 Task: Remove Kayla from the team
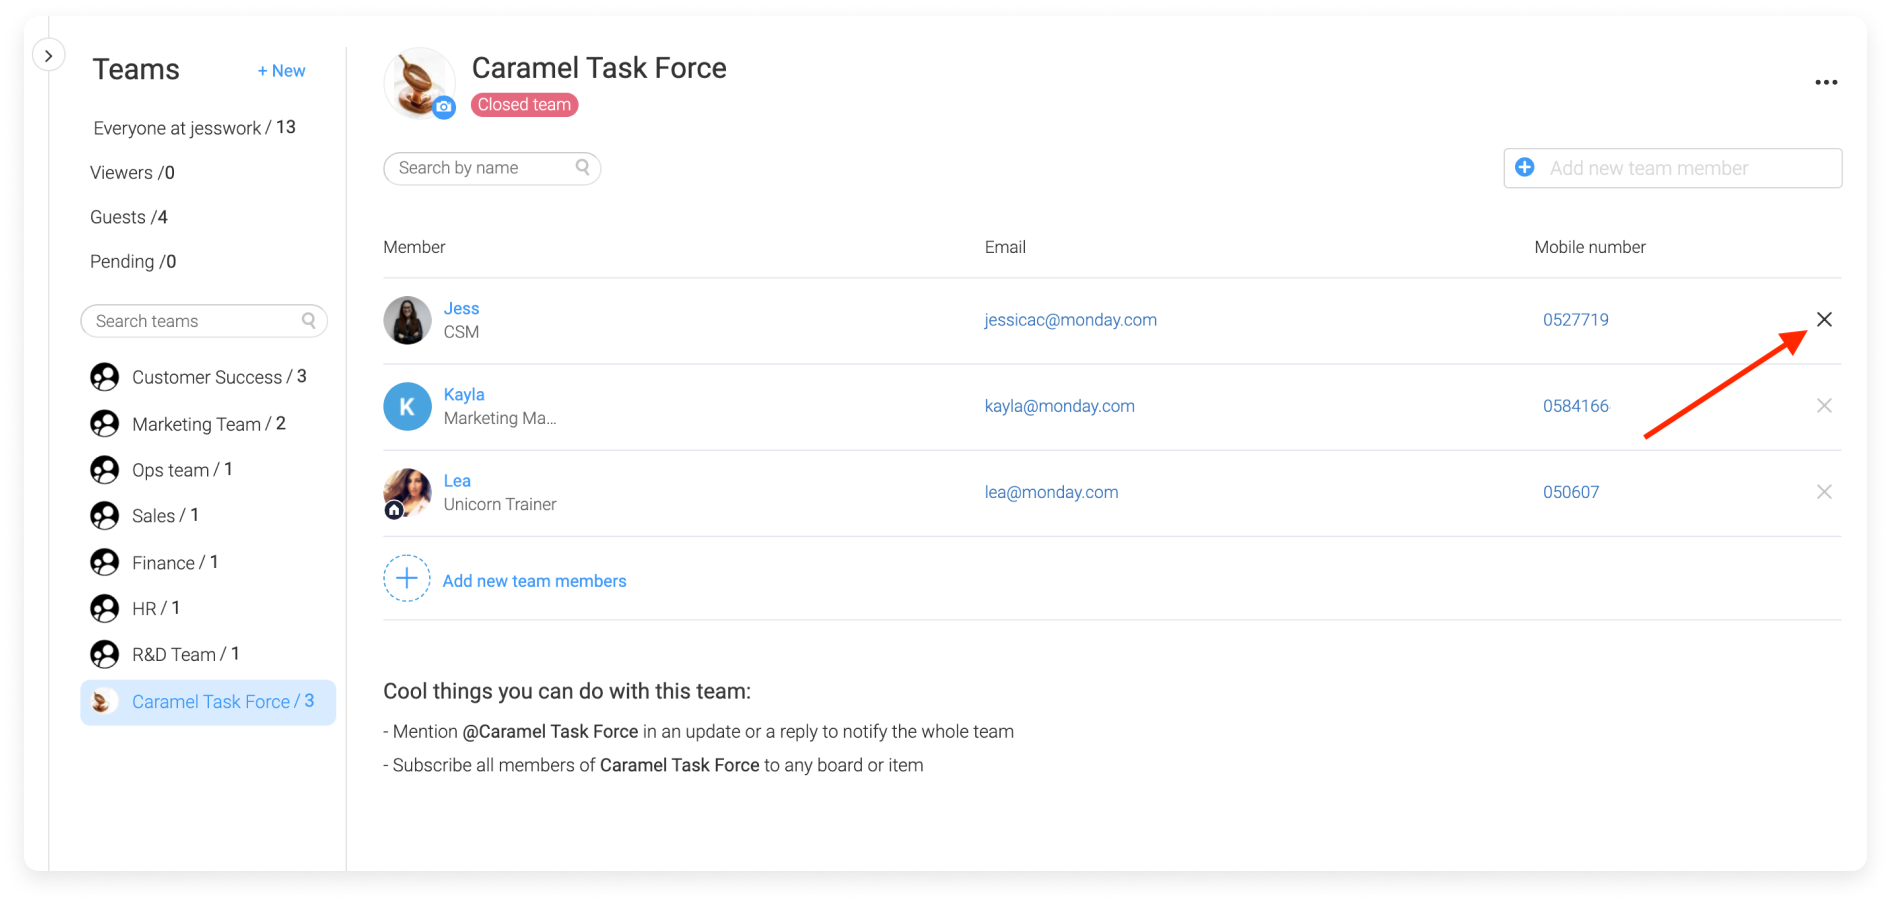coord(1824,406)
